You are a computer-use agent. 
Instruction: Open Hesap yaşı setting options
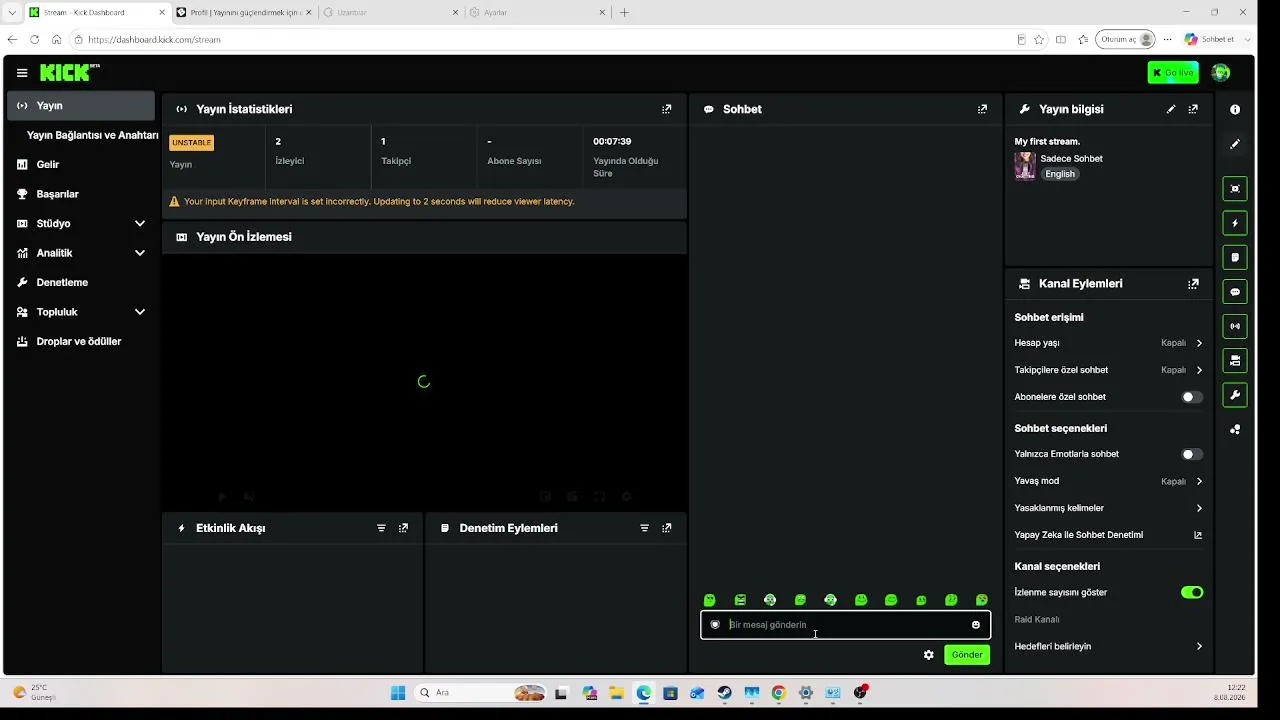tap(1108, 343)
